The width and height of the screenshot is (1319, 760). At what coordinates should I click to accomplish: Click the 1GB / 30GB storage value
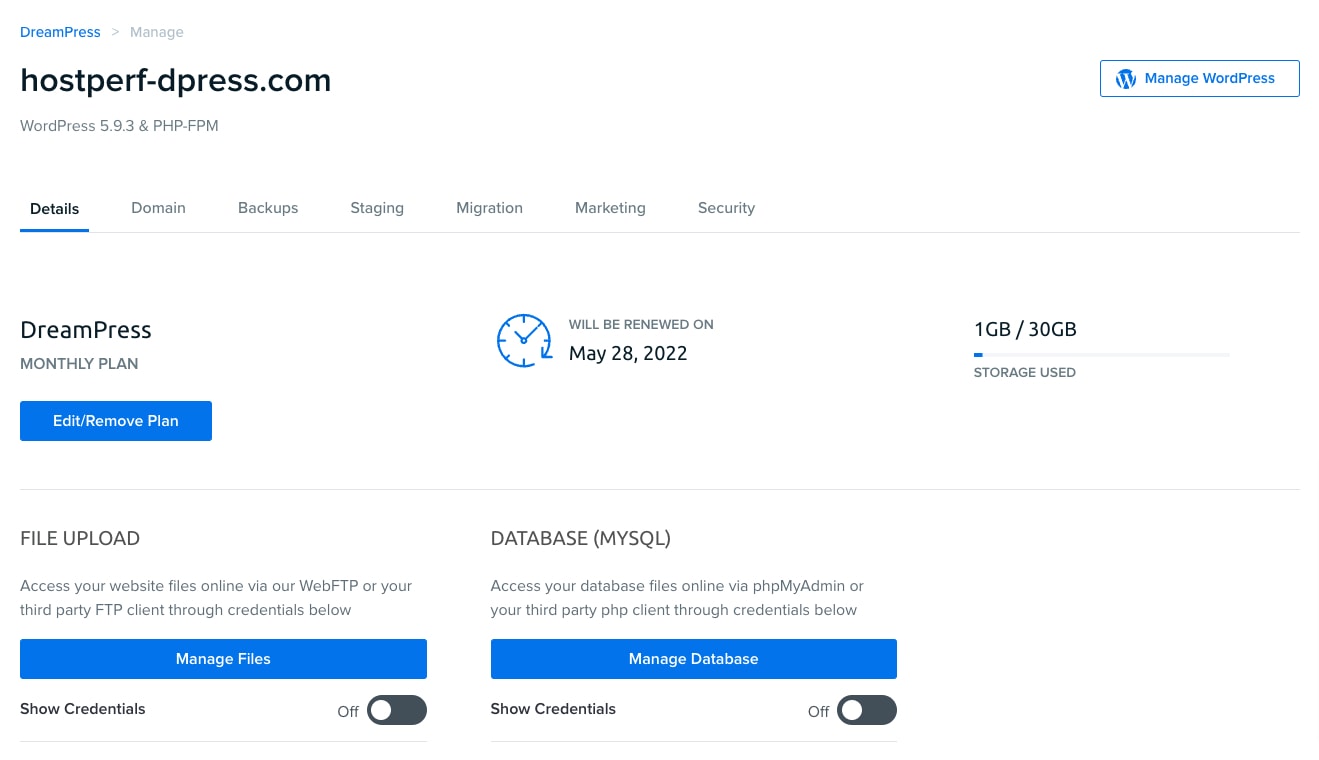pos(1025,329)
